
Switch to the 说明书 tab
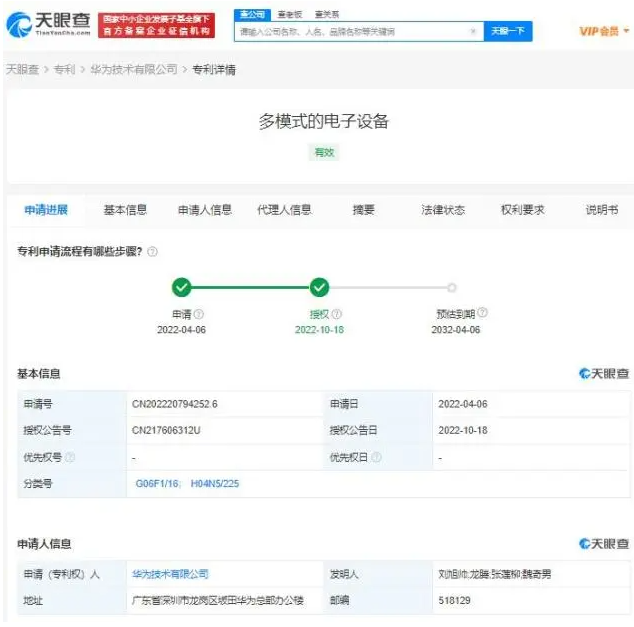pos(602,210)
